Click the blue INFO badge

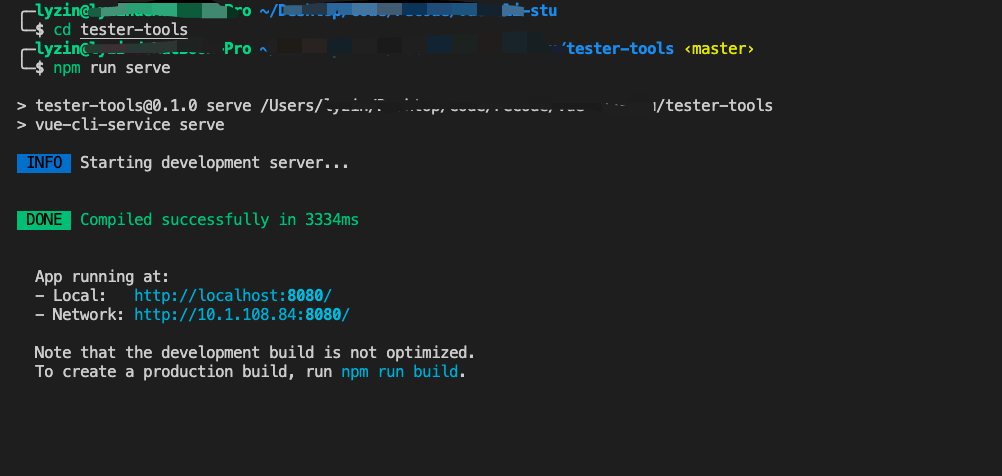(43, 163)
